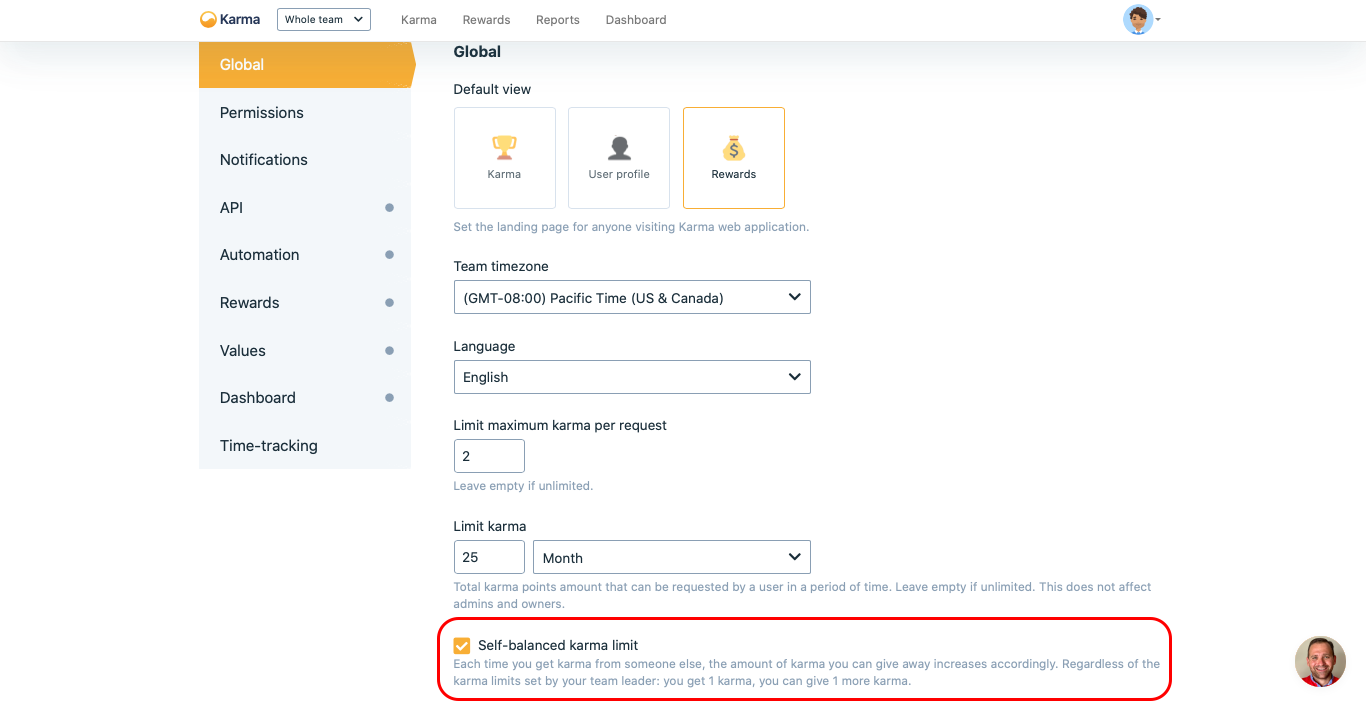The image size is (1366, 704).
Task: Open Permissions settings section
Action: pos(305,113)
